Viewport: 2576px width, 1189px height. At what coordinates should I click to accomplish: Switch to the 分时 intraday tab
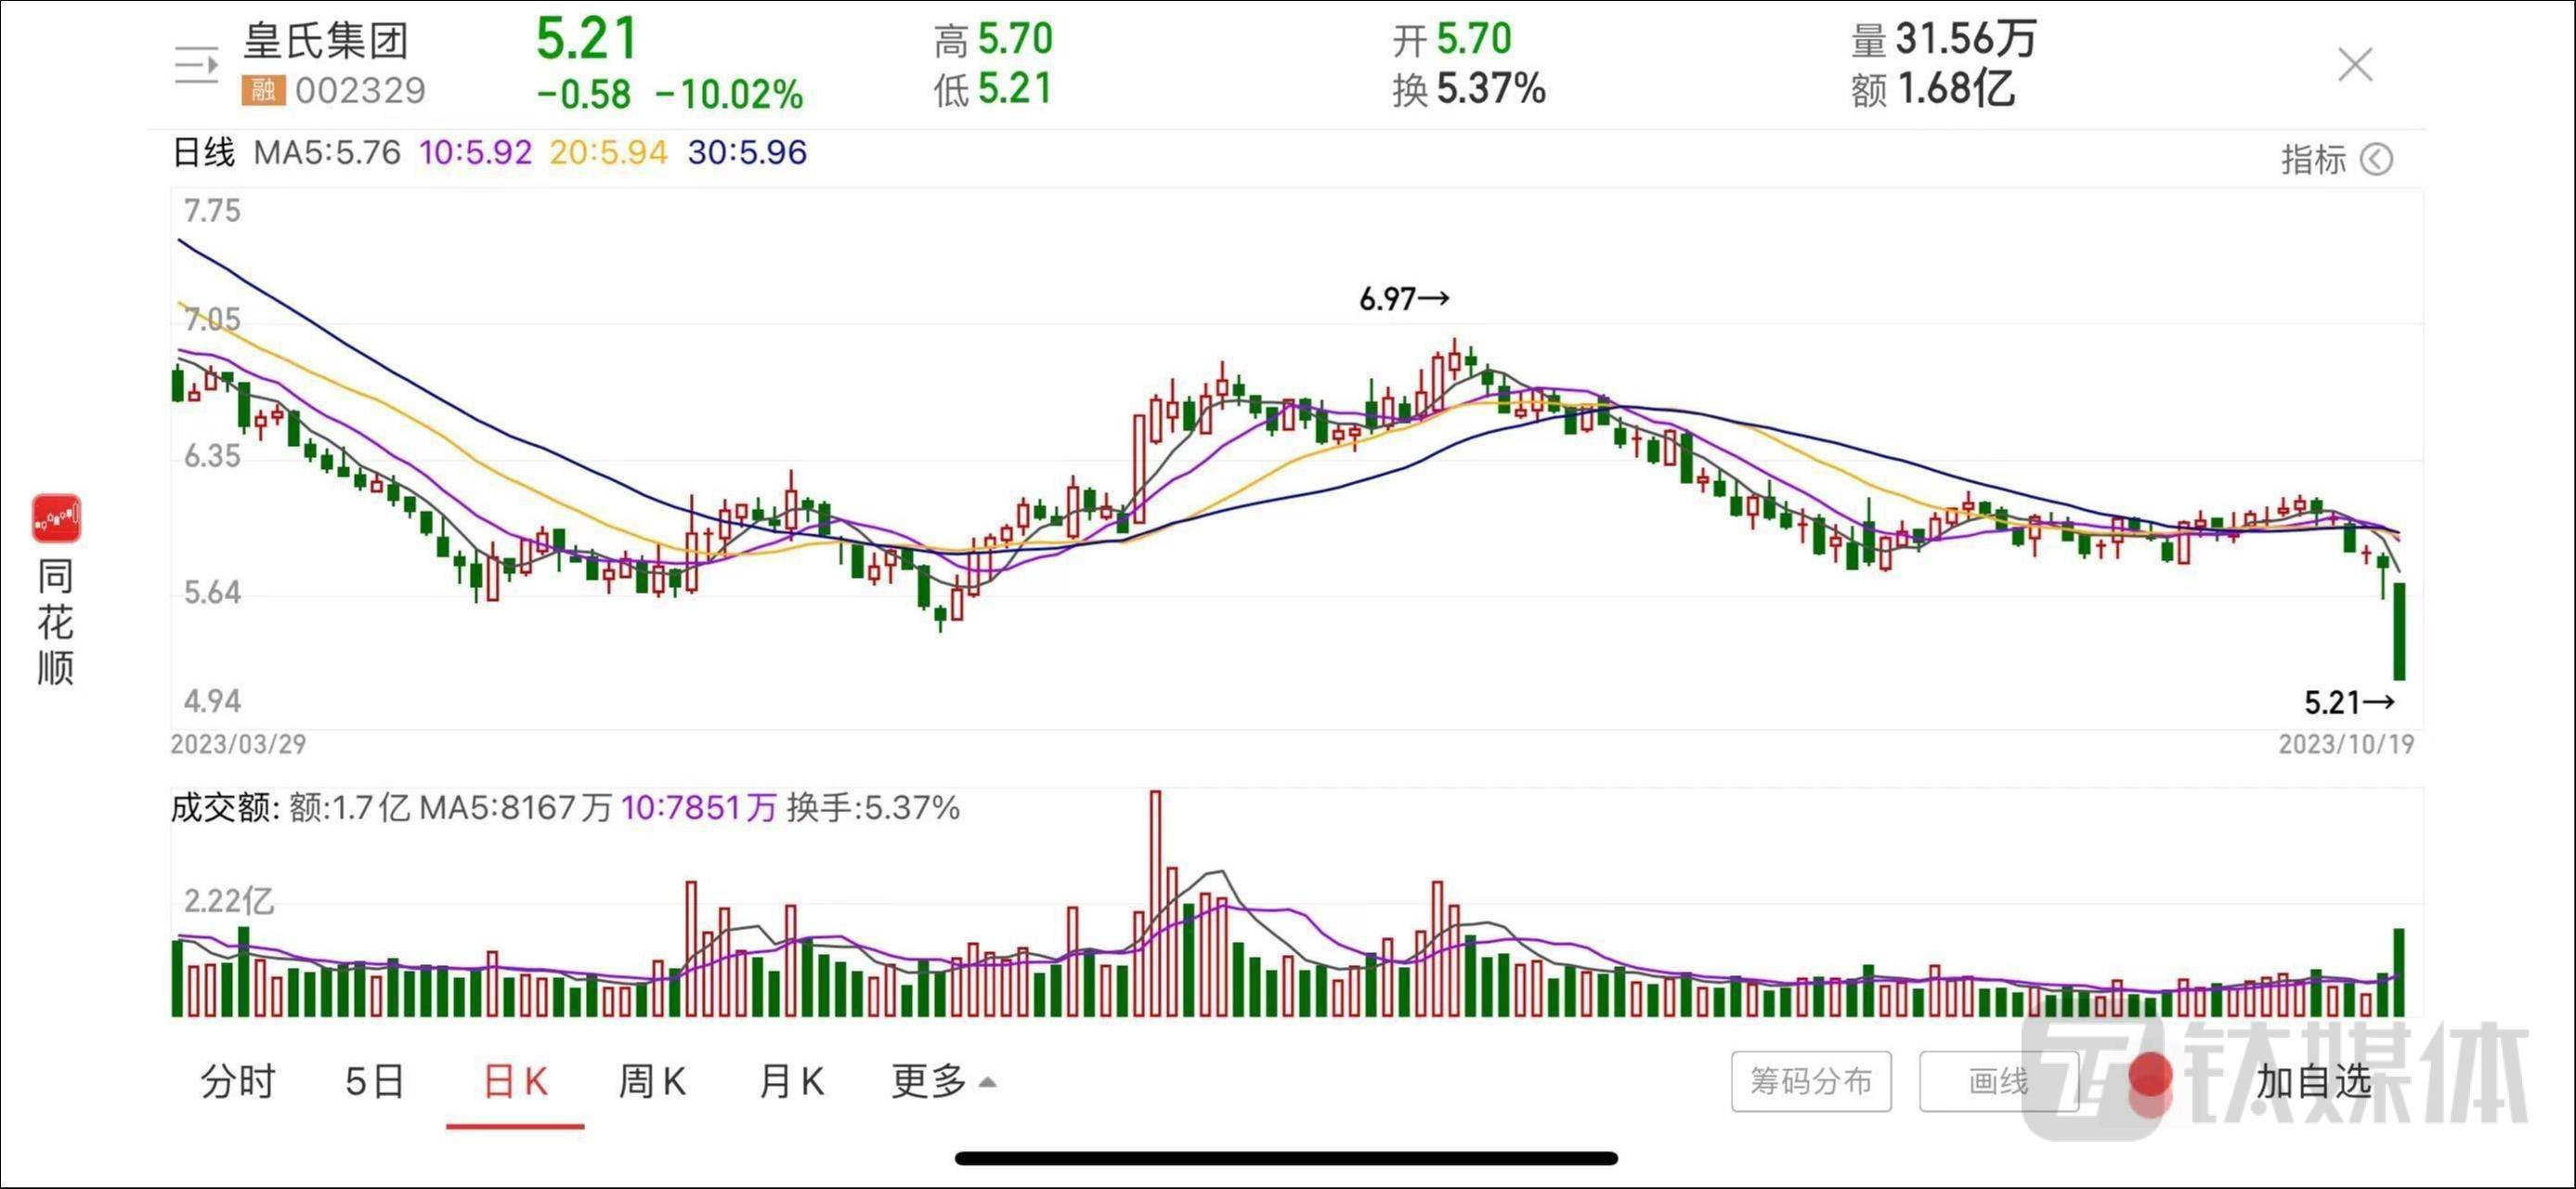(x=238, y=1081)
